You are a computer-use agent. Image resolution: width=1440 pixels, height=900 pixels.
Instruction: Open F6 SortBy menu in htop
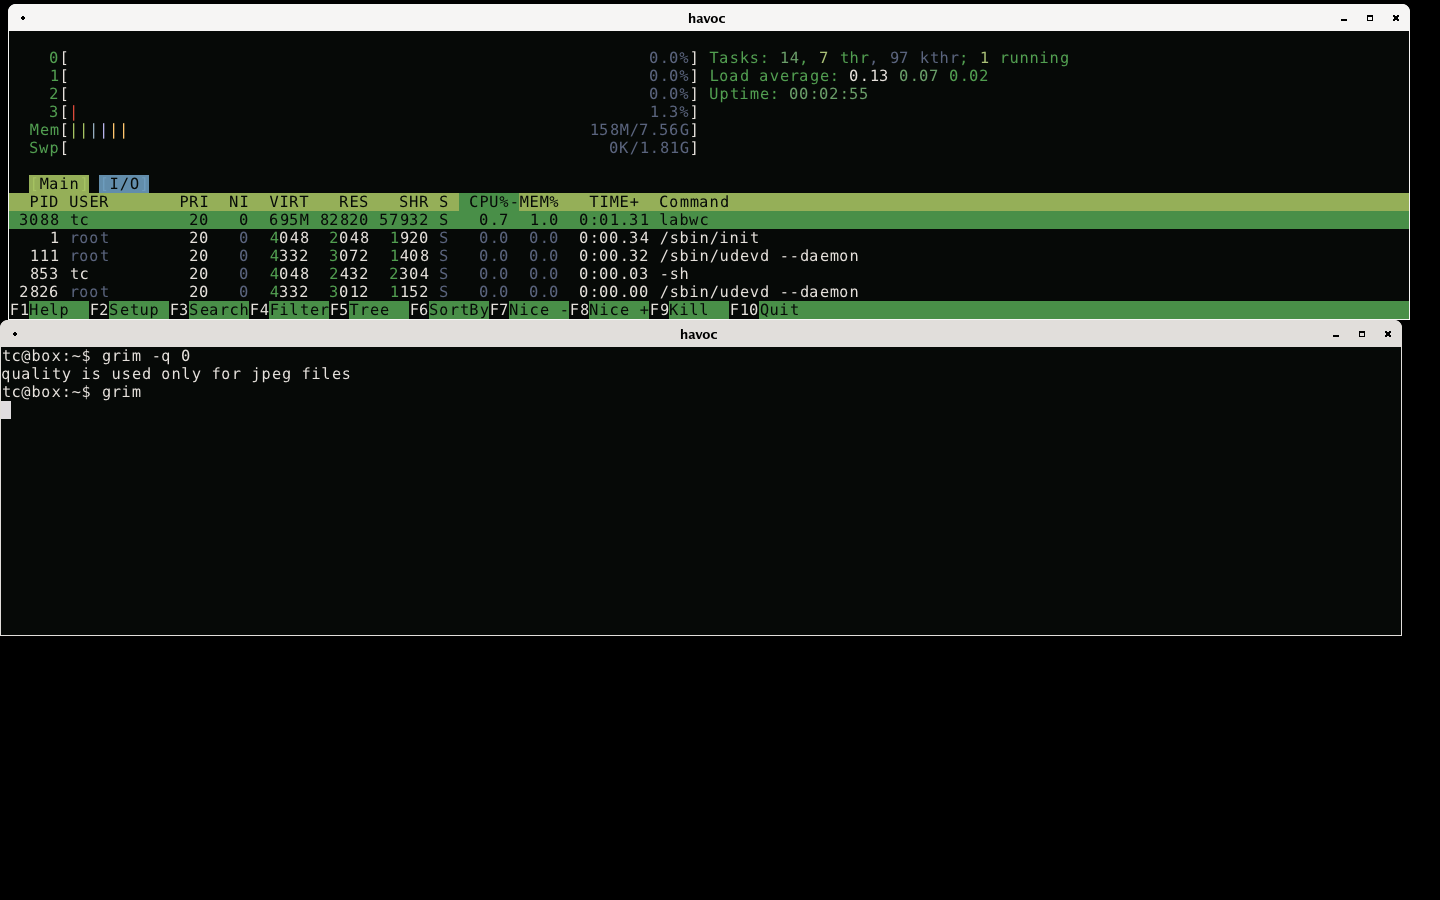click(x=449, y=310)
